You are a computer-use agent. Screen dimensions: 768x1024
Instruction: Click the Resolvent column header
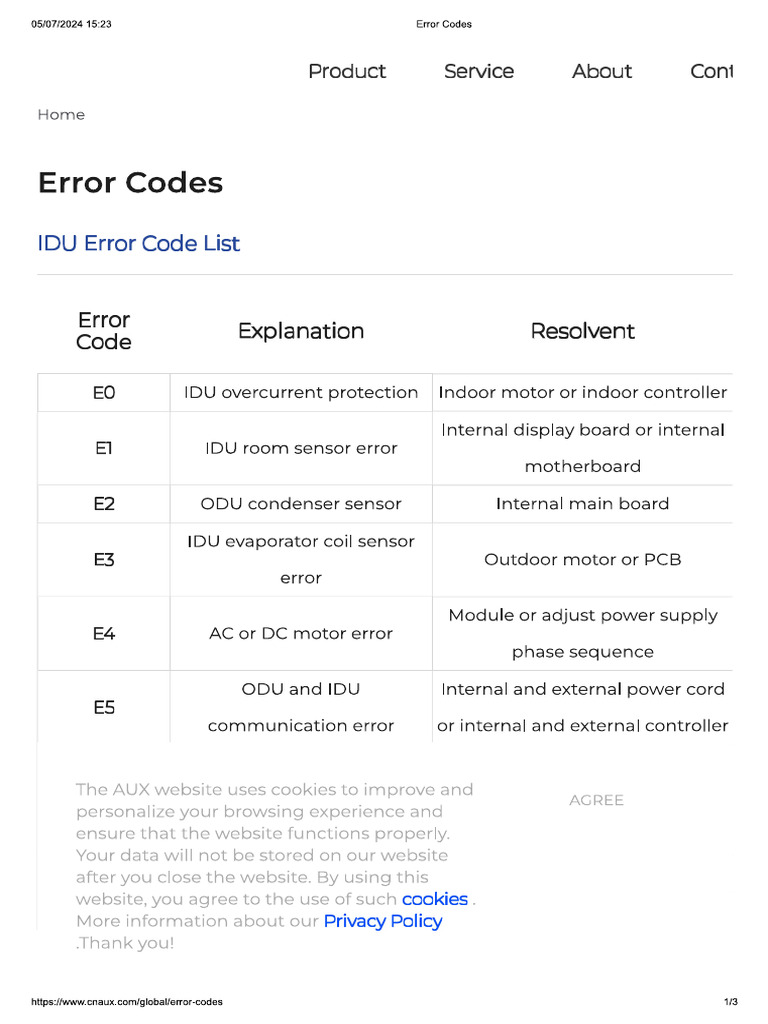[x=583, y=331]
